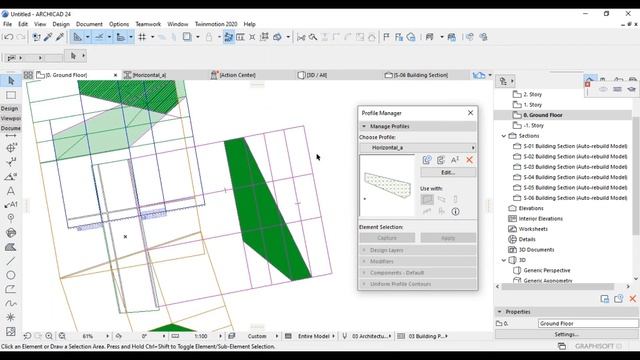
Task: Click the Document toolbox group header
Action: pos(10,128)
